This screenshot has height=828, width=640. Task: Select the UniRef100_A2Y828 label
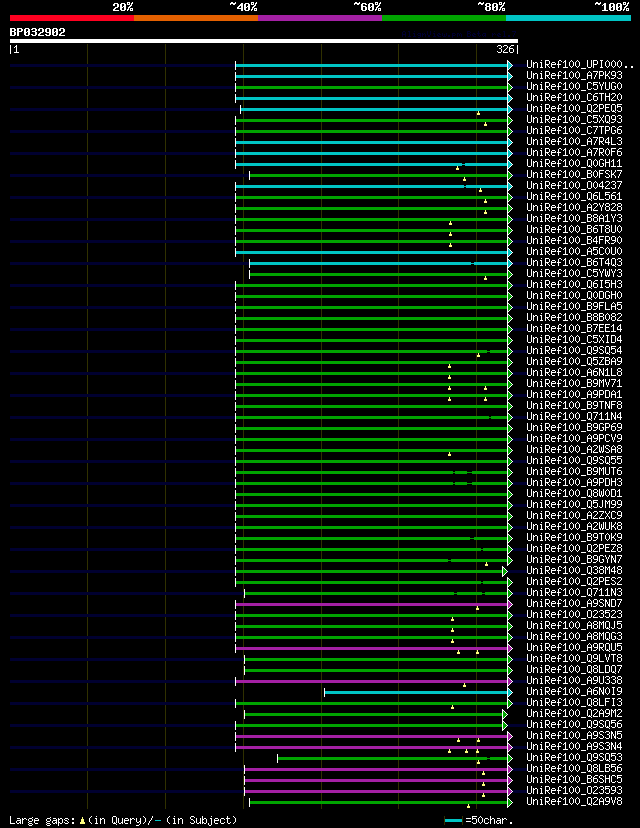(575, 208)
